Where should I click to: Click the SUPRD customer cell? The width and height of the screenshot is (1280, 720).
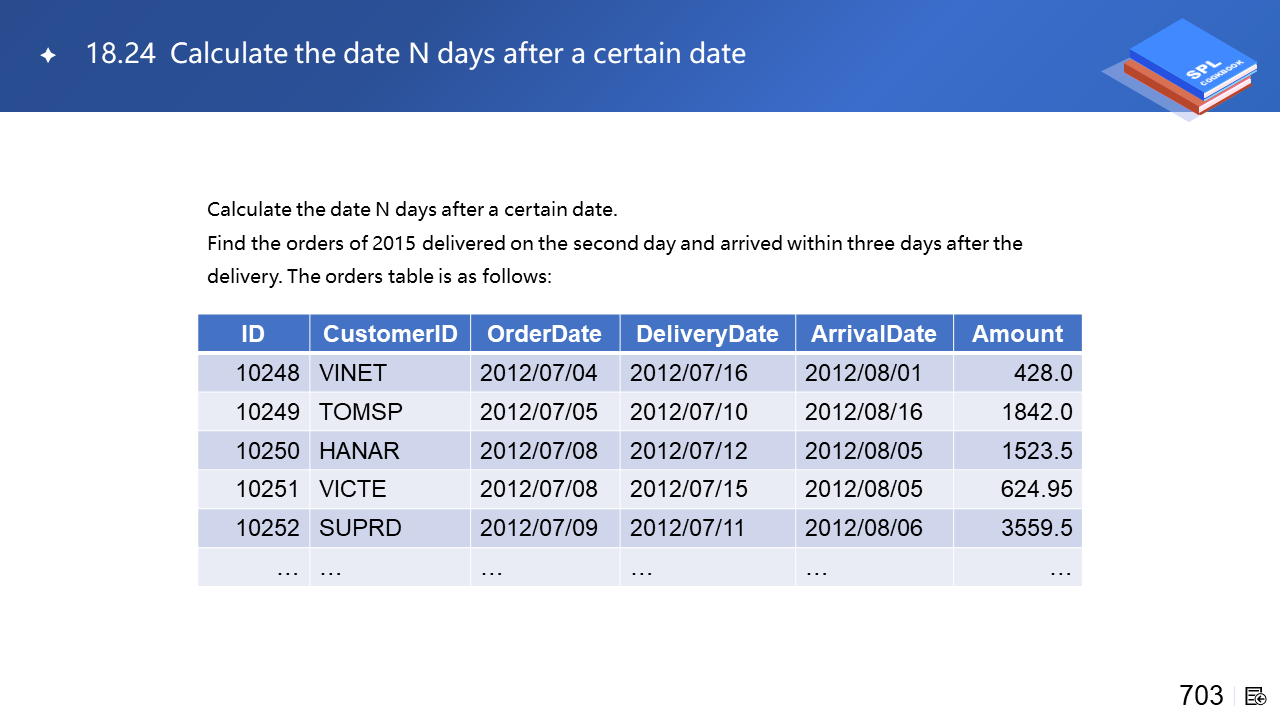[360, 528]
